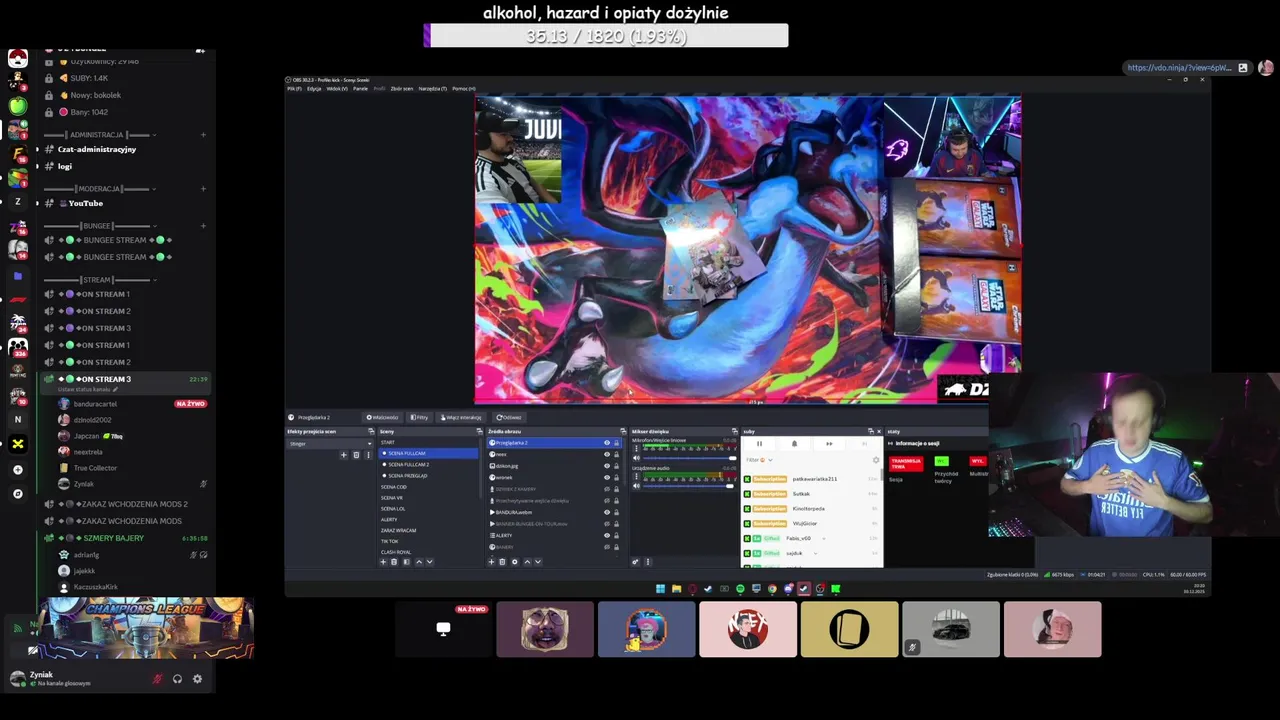Open the Pomoc menu in OBS

[463, 88]
